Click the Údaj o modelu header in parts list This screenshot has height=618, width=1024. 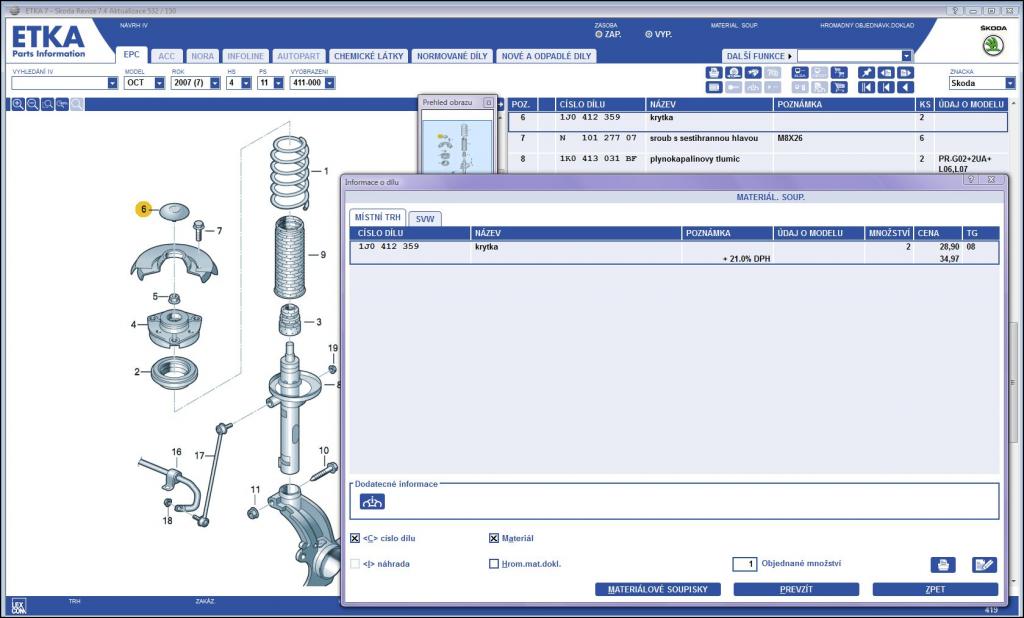[971, 105]
